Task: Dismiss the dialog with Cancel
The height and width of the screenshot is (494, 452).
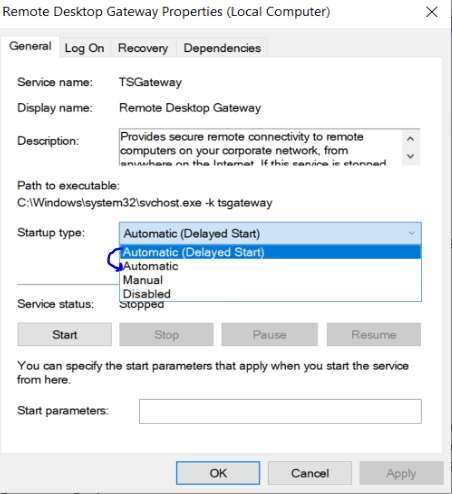Action: click(310, 473)
